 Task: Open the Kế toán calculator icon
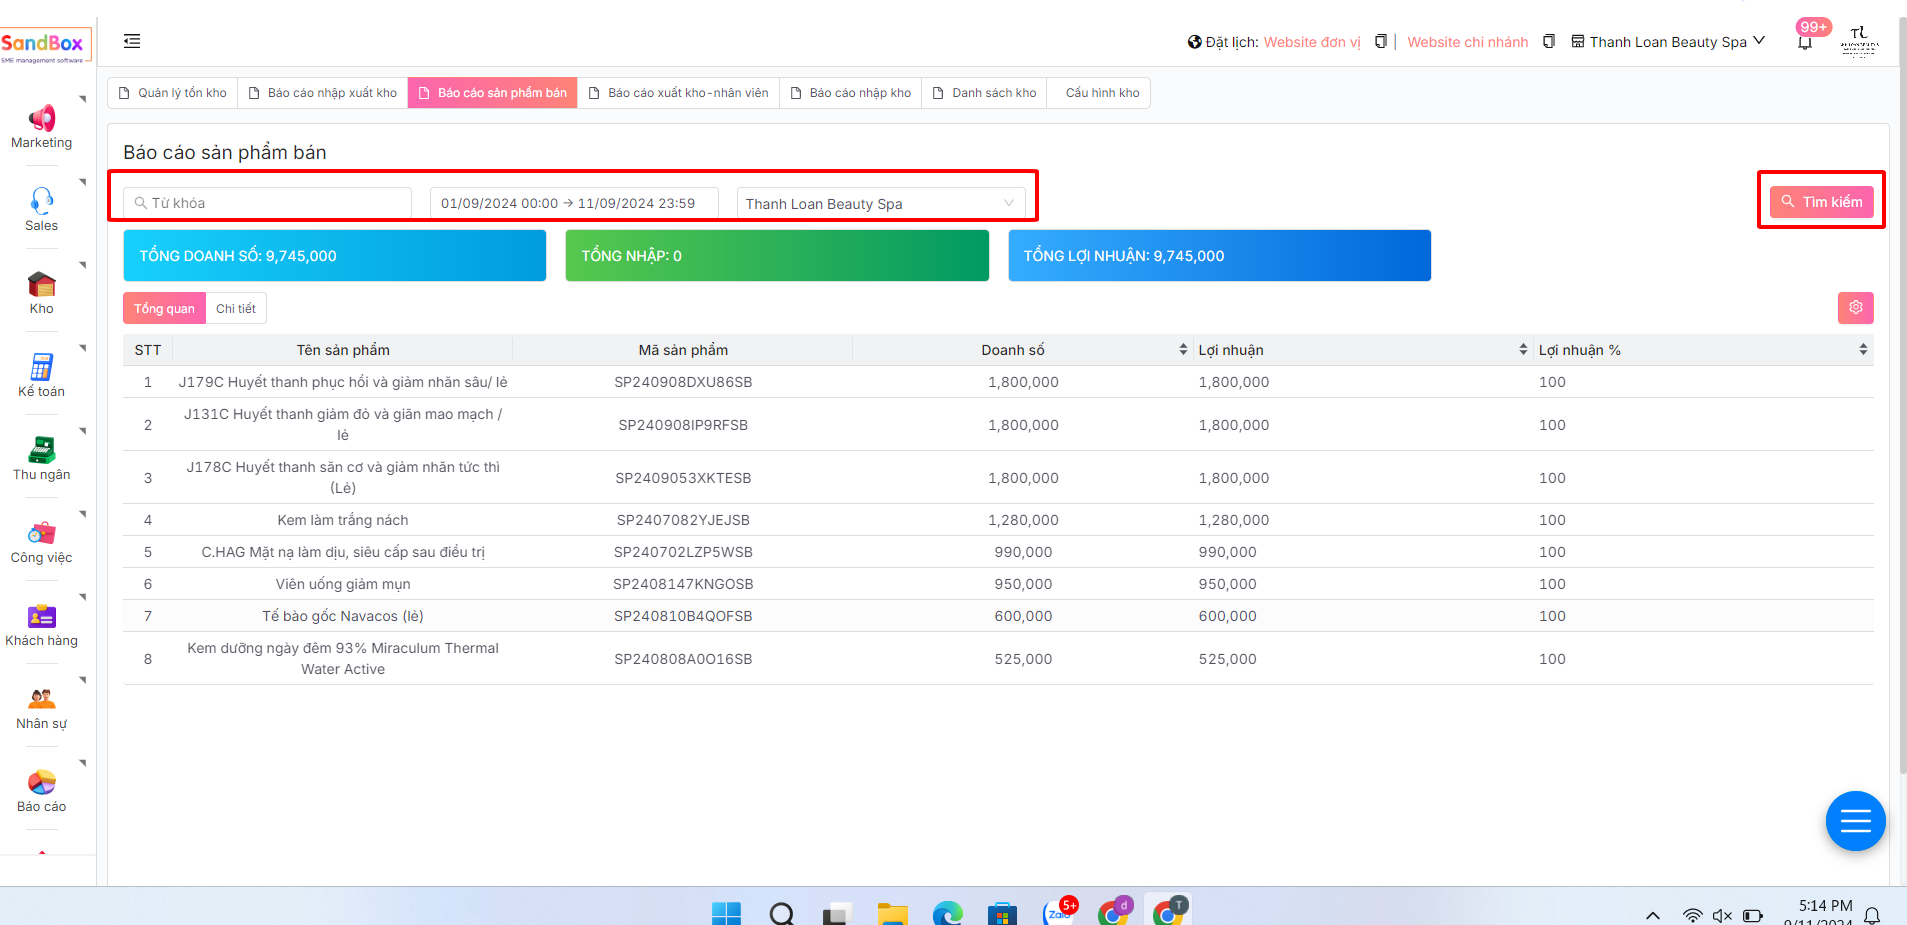click(x=41, y=368)
